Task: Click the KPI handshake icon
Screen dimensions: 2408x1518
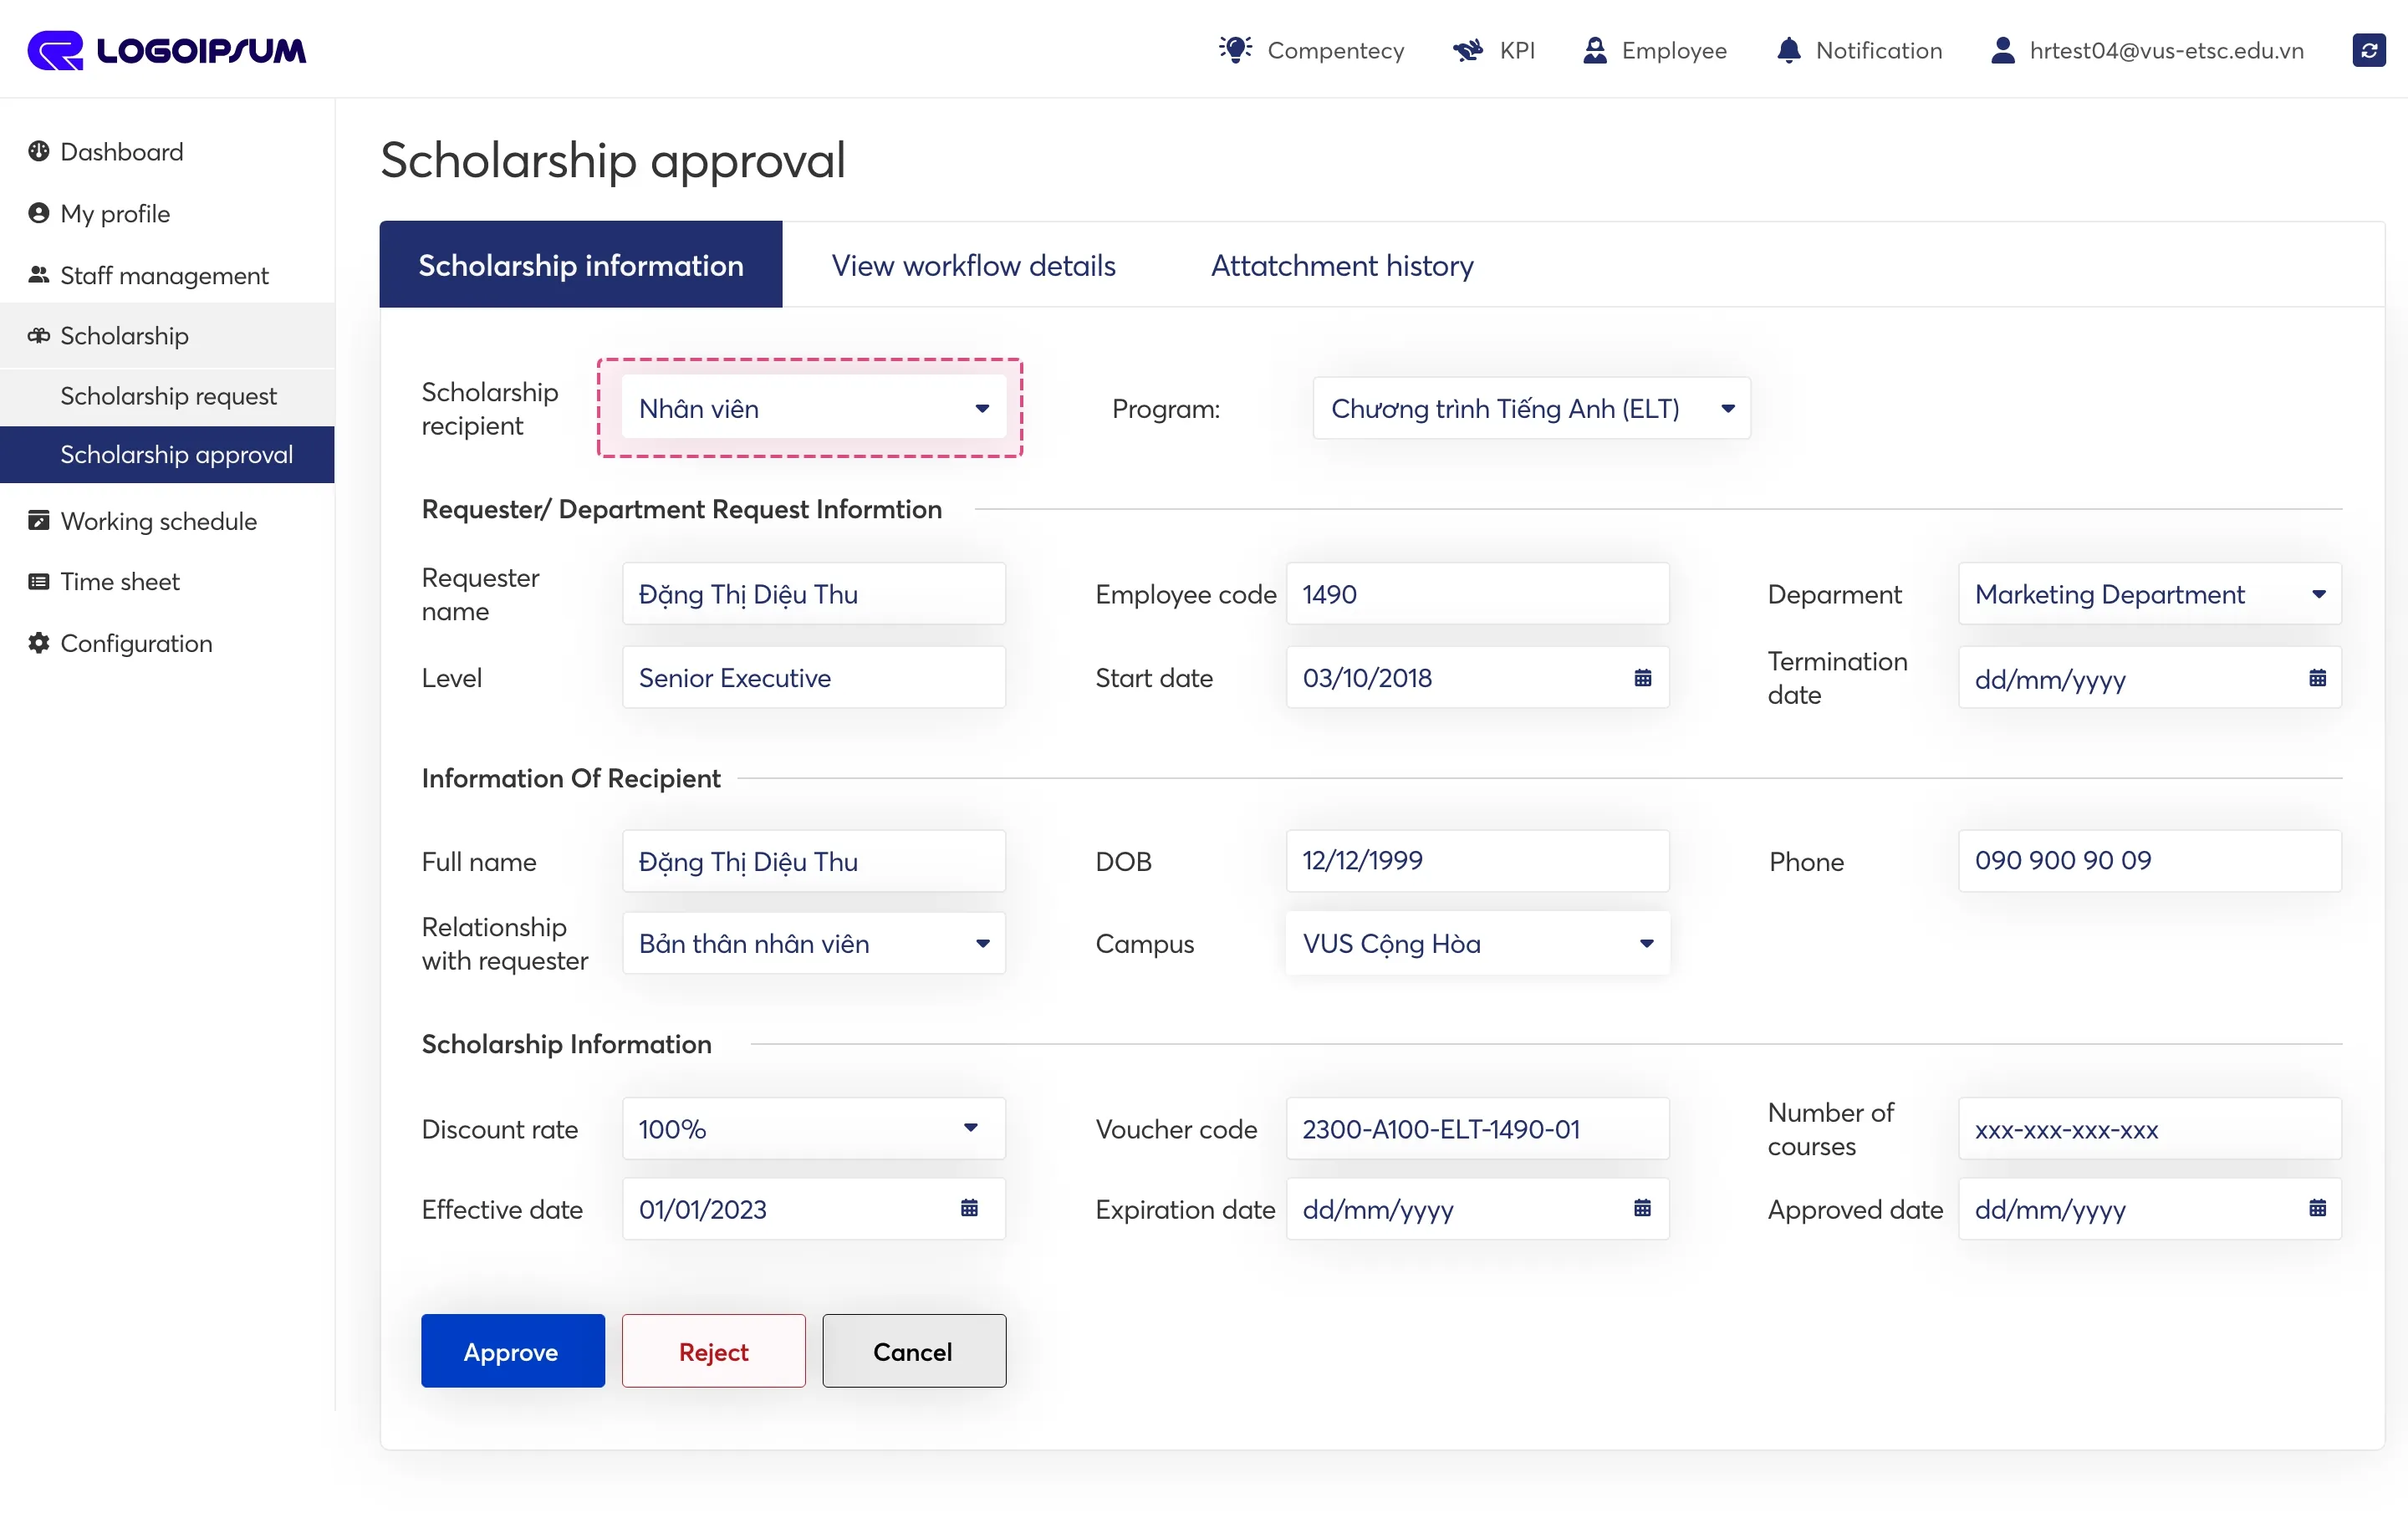Action: point(1467,50)
